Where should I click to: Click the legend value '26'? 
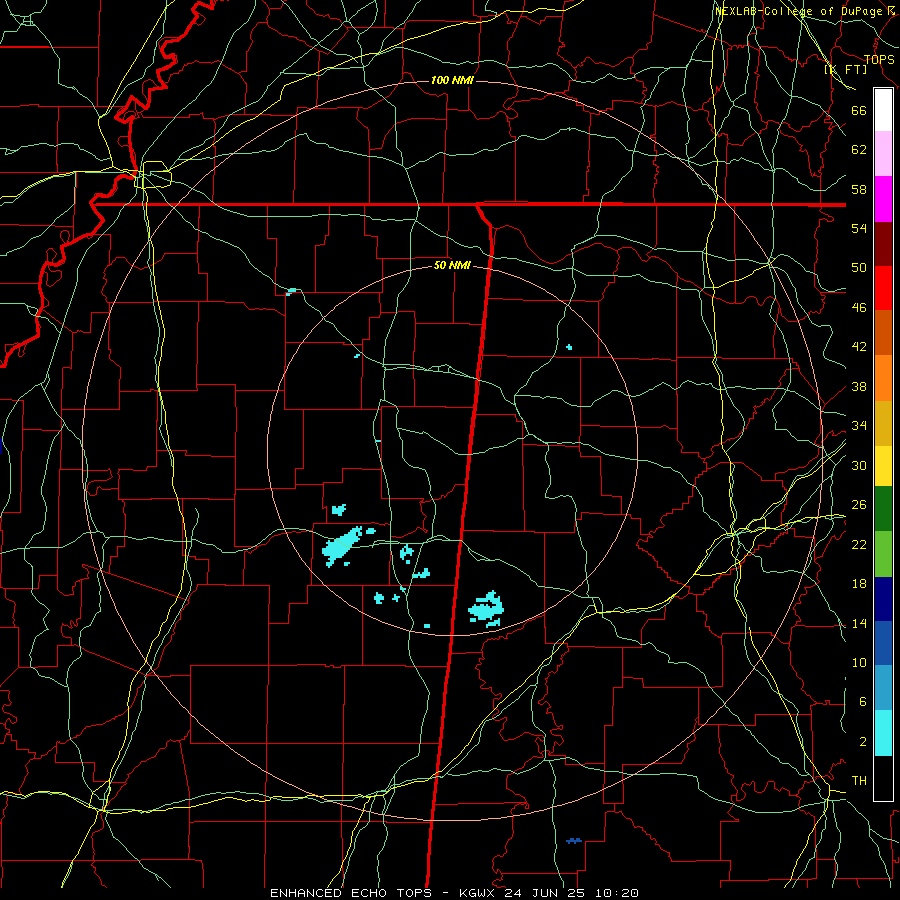click(x=859, y=505)
